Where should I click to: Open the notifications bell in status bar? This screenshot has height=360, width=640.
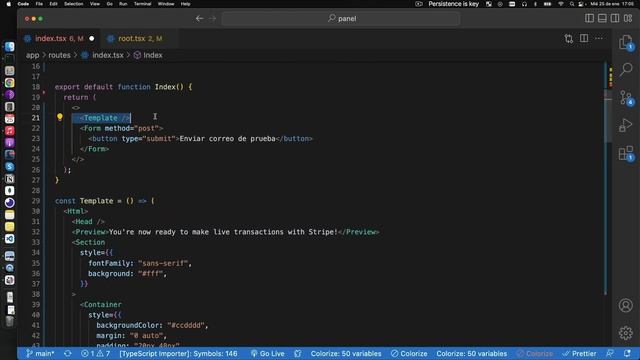[x=627, y=353]
